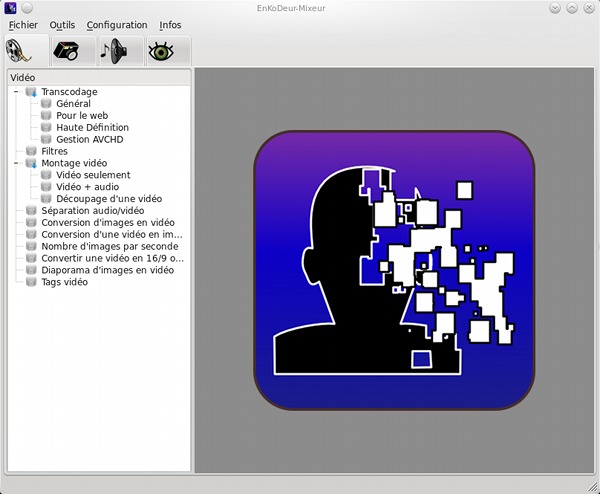Maximize the EnKoDeur-Mixeur window
This screenshot has height=494, width=600.
pos(572,8)
